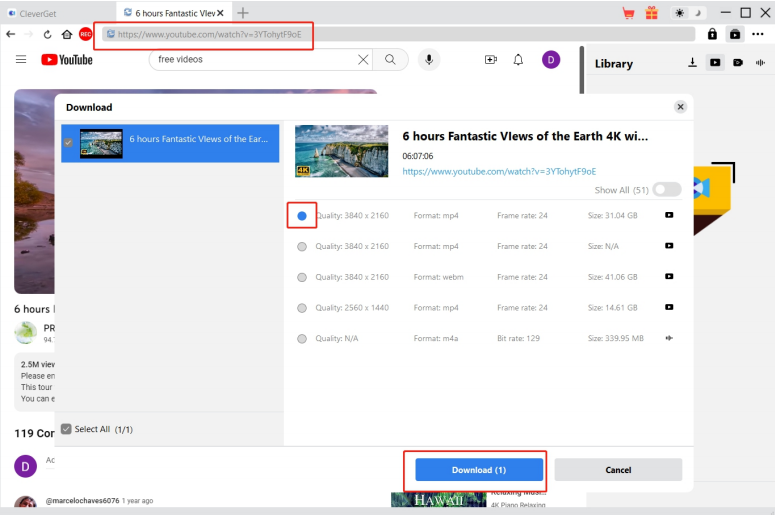This screenshot has width=775, height=515.
Task: Go to the browser home page icon
Action: 66,34
